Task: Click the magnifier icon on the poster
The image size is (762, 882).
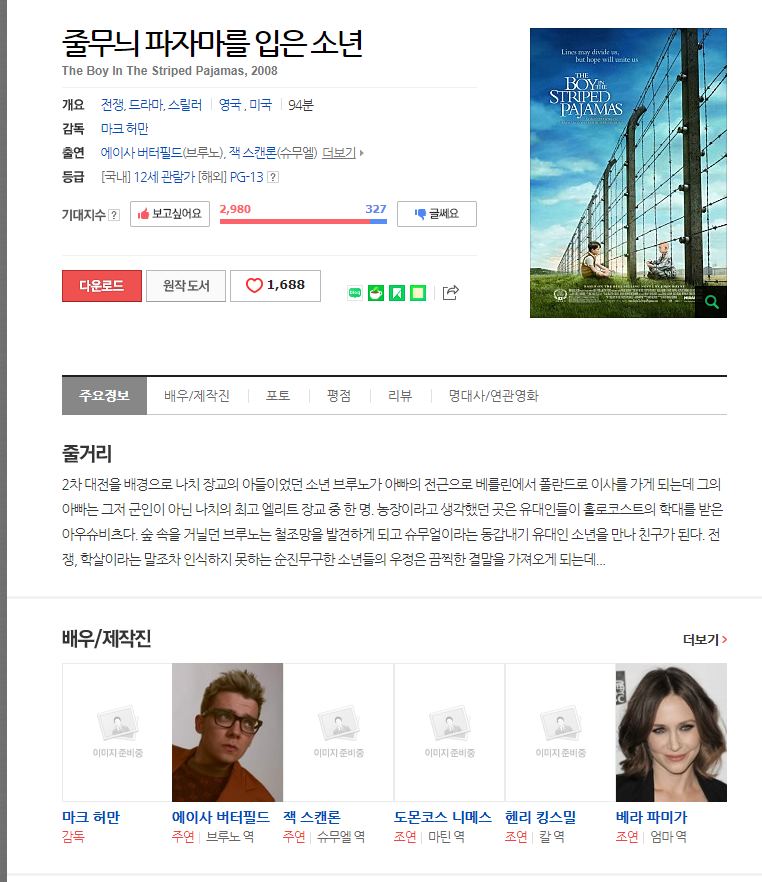Action: 711,302
